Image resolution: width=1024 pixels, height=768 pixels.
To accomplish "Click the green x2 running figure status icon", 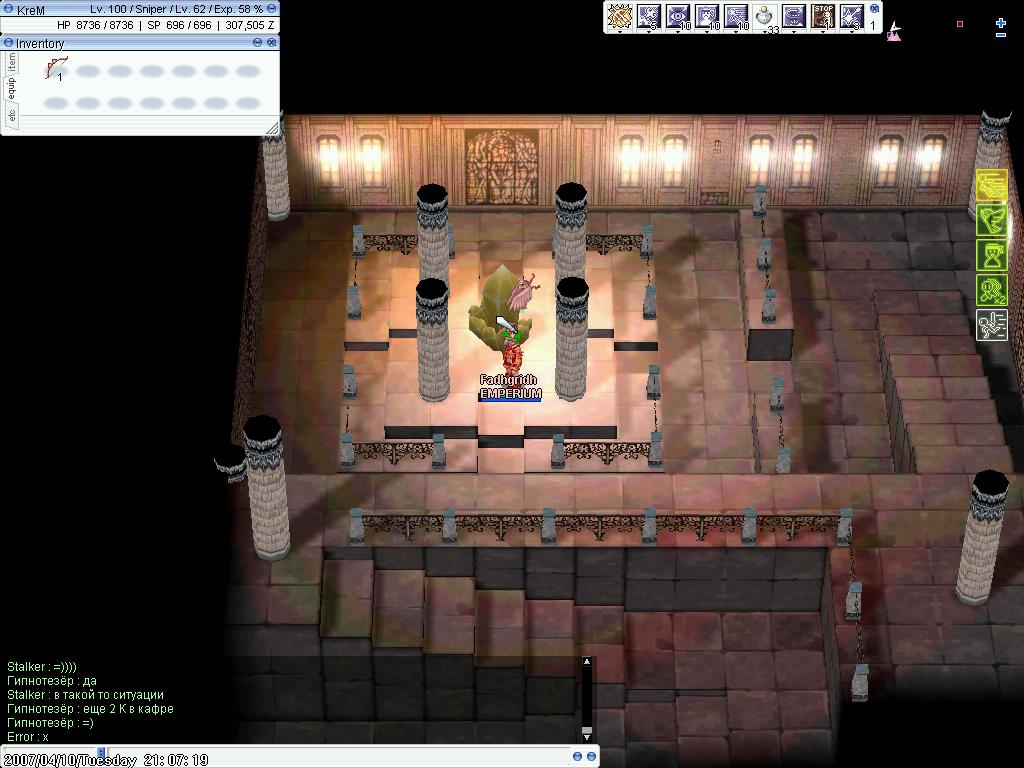I will pos(992,290).
